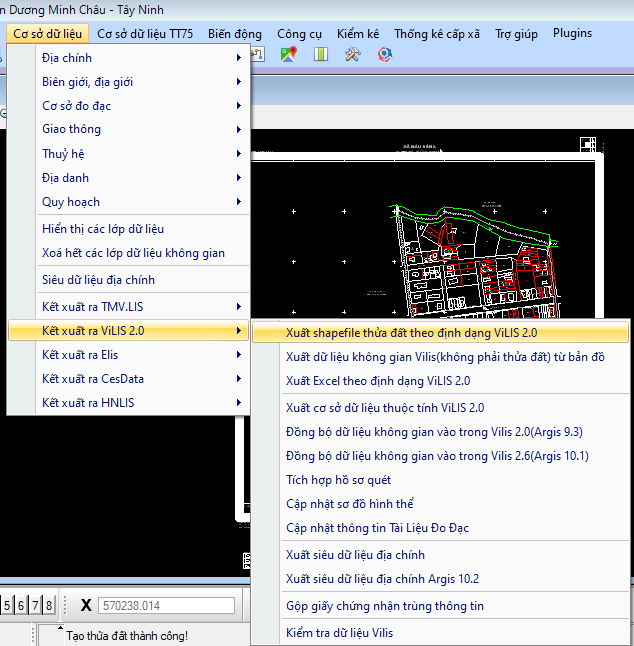Click Hiển thị các lớp dữ liệu
The width and height of the screenshot is (634, 646).
(103, 229)
